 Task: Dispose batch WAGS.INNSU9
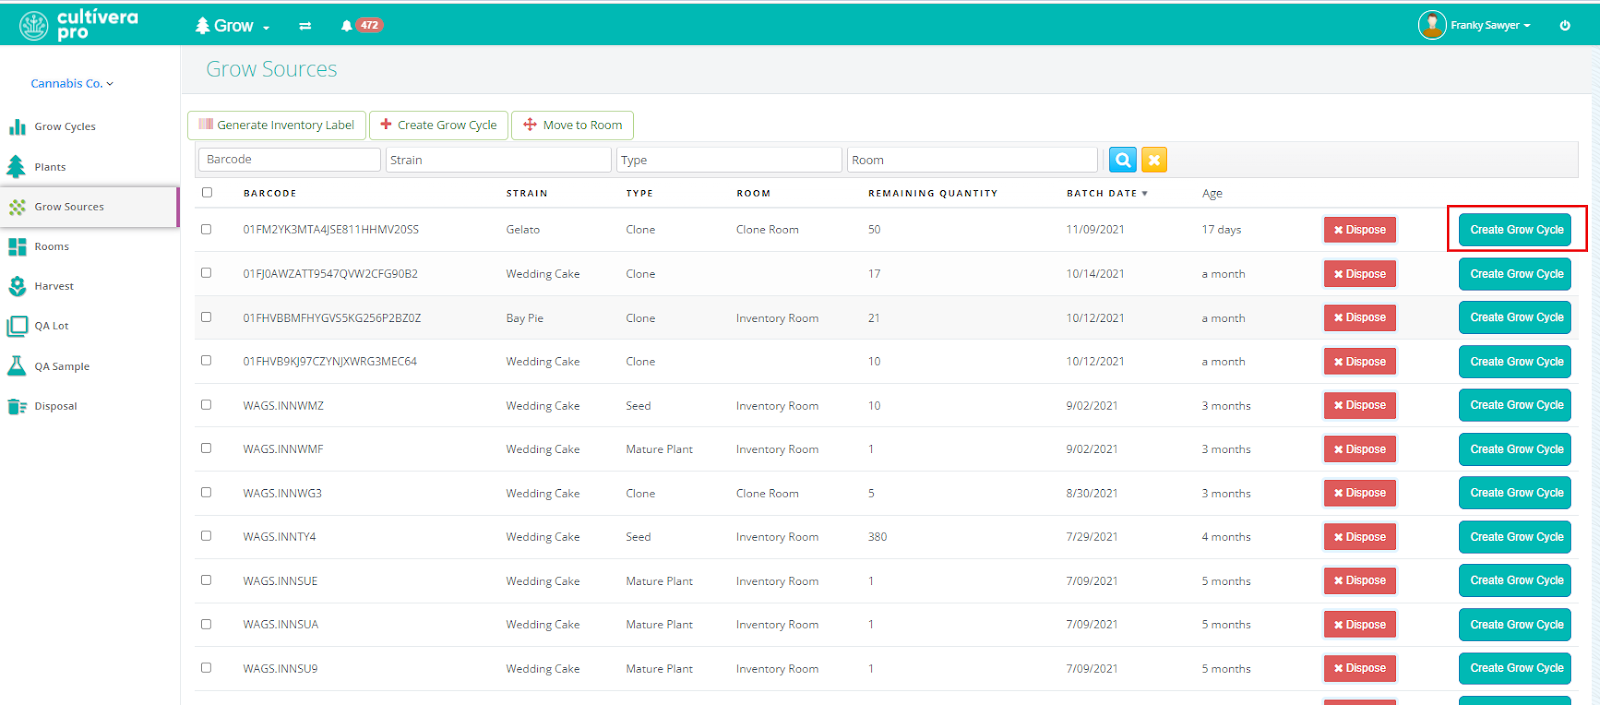click(x=1360, y=668)
